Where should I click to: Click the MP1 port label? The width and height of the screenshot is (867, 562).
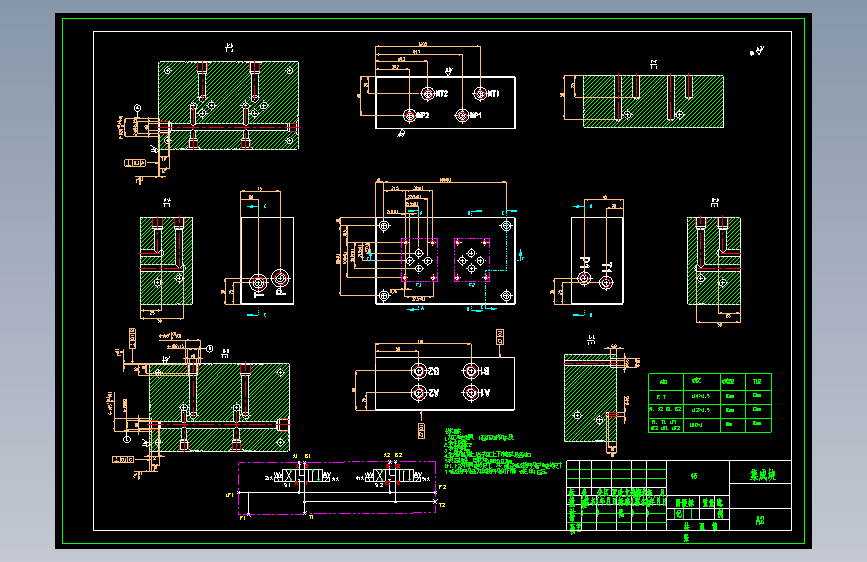tap(475, 116)
